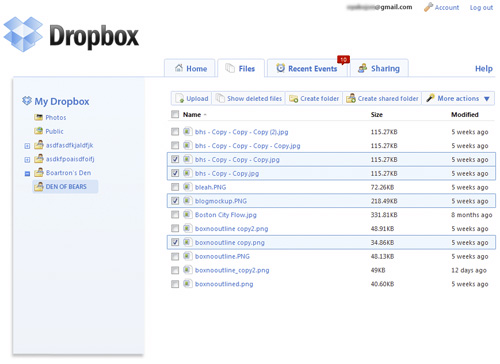The image size is (500, 364).
Task: Click the Create folder button
Action: click(314, 98)
